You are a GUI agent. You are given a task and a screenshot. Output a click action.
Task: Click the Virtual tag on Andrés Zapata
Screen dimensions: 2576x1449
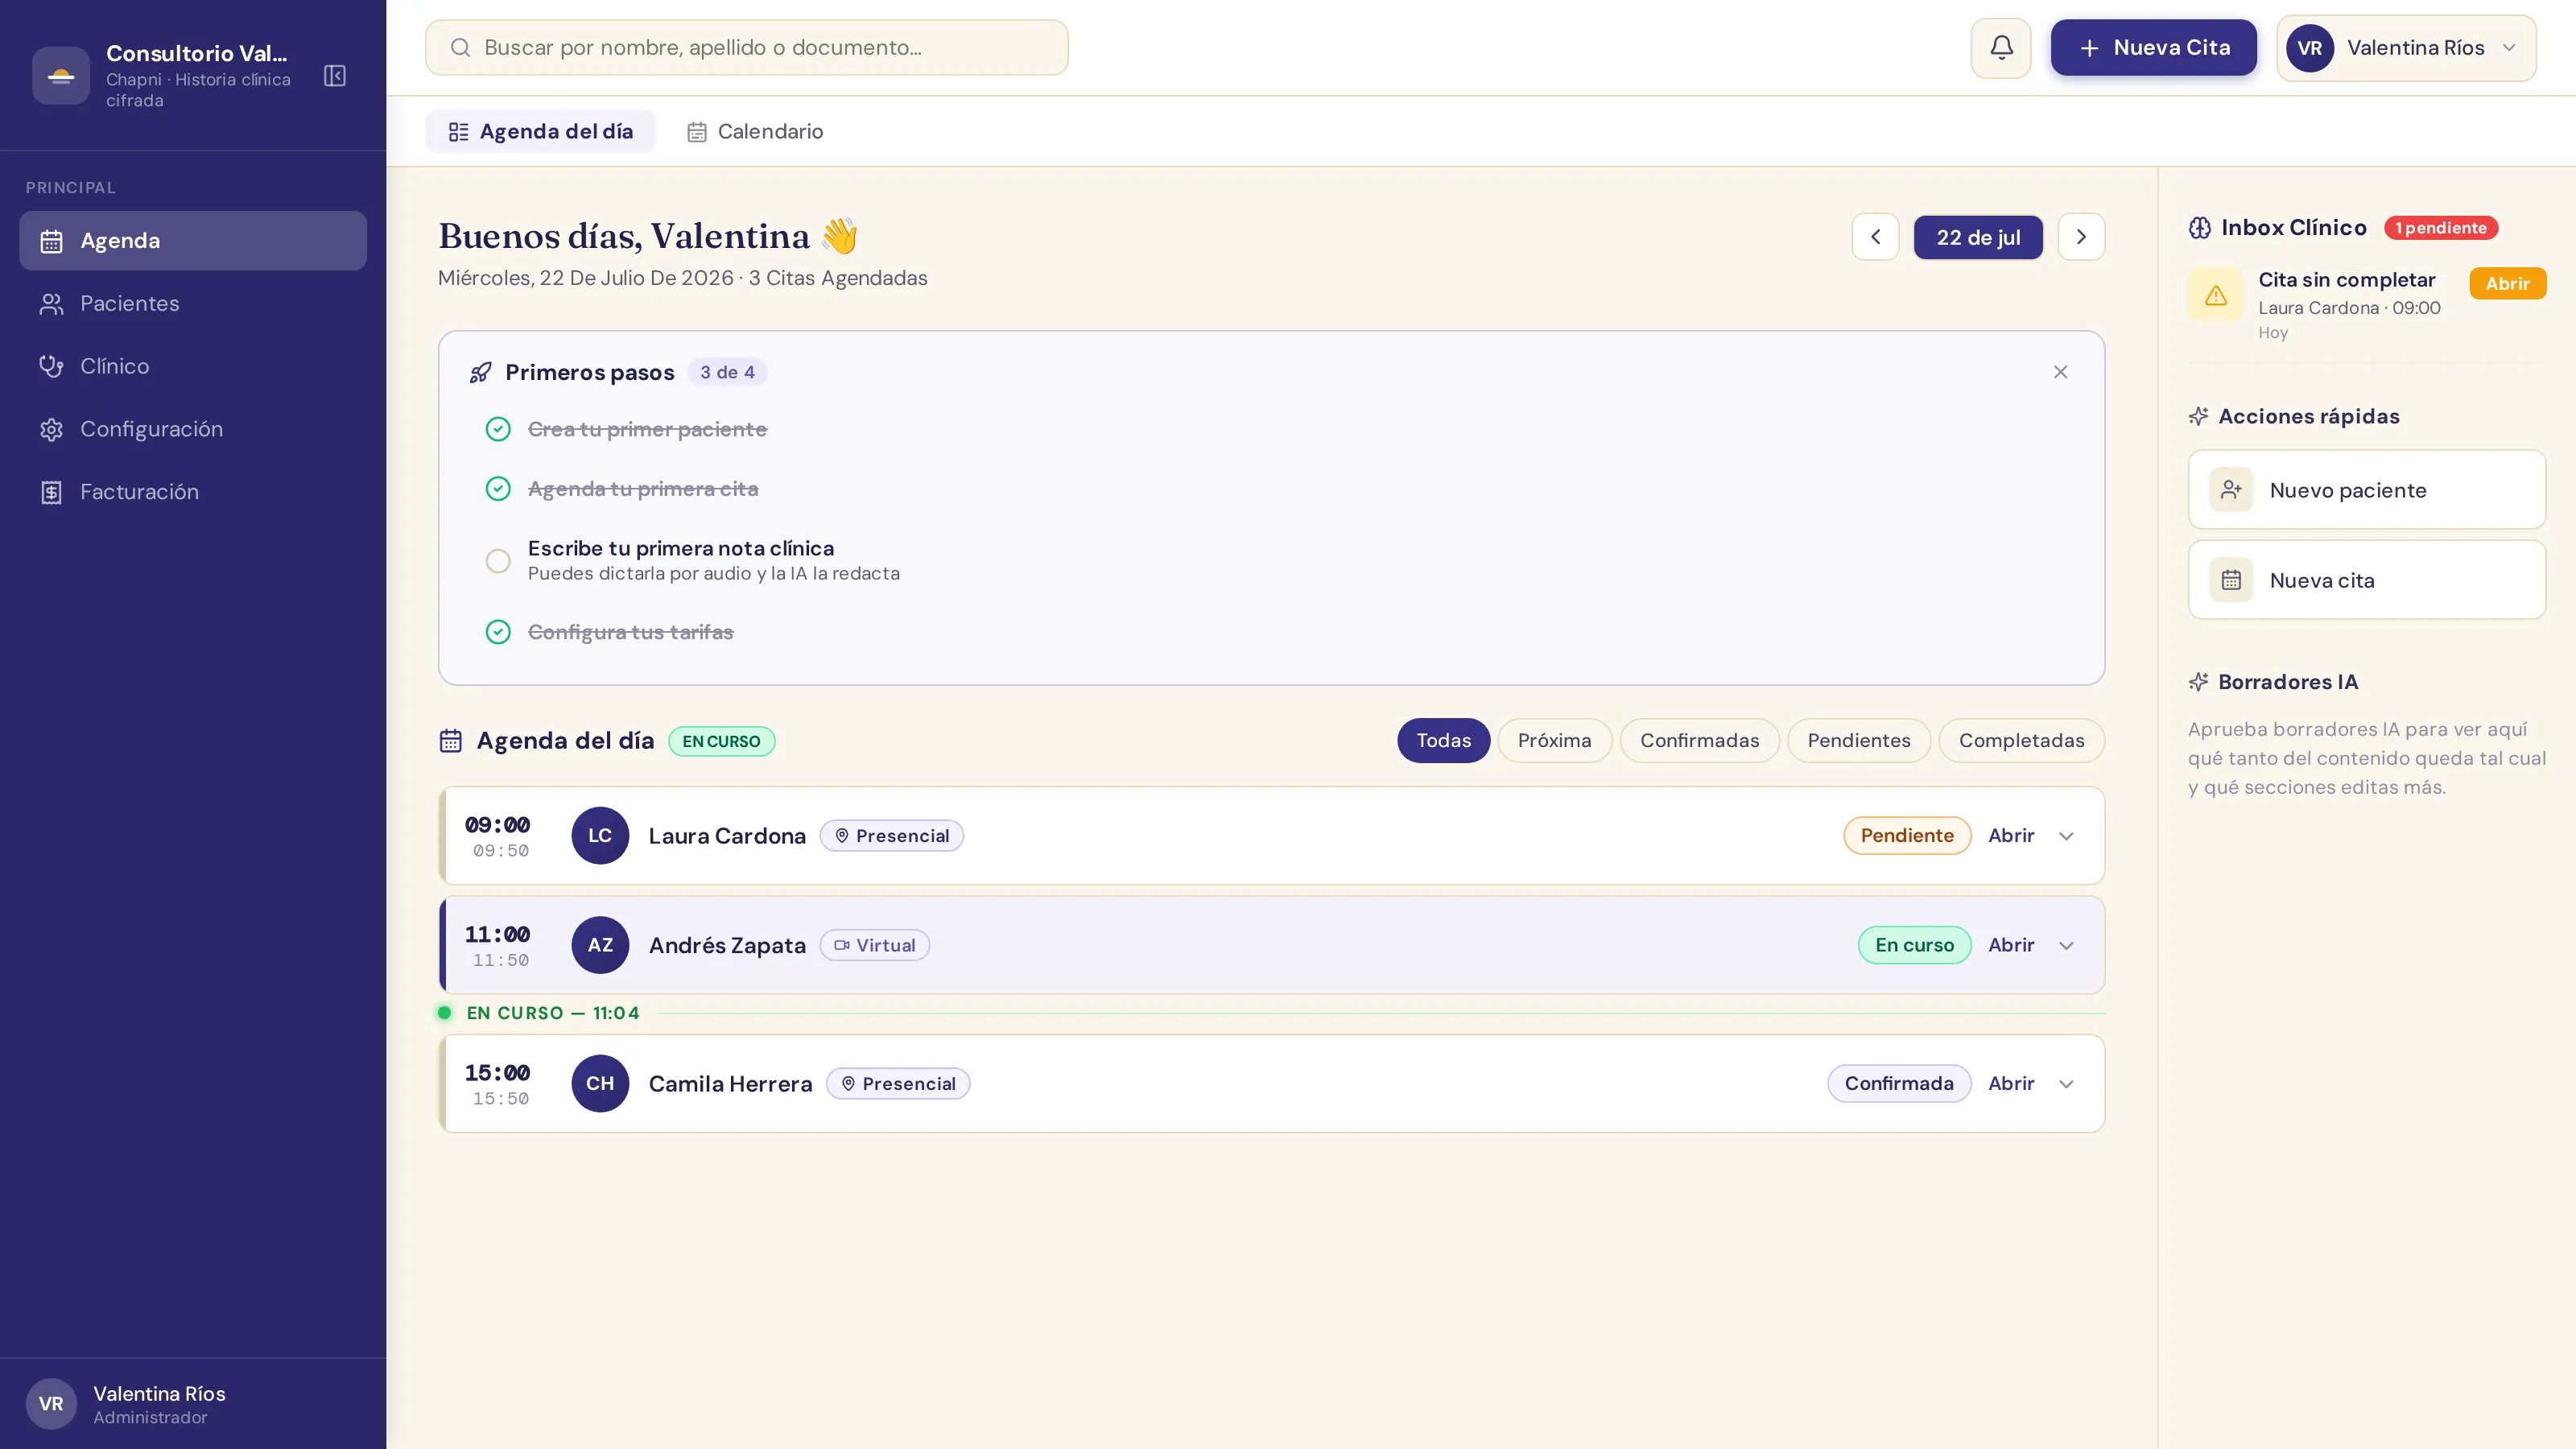coord(874,946)
